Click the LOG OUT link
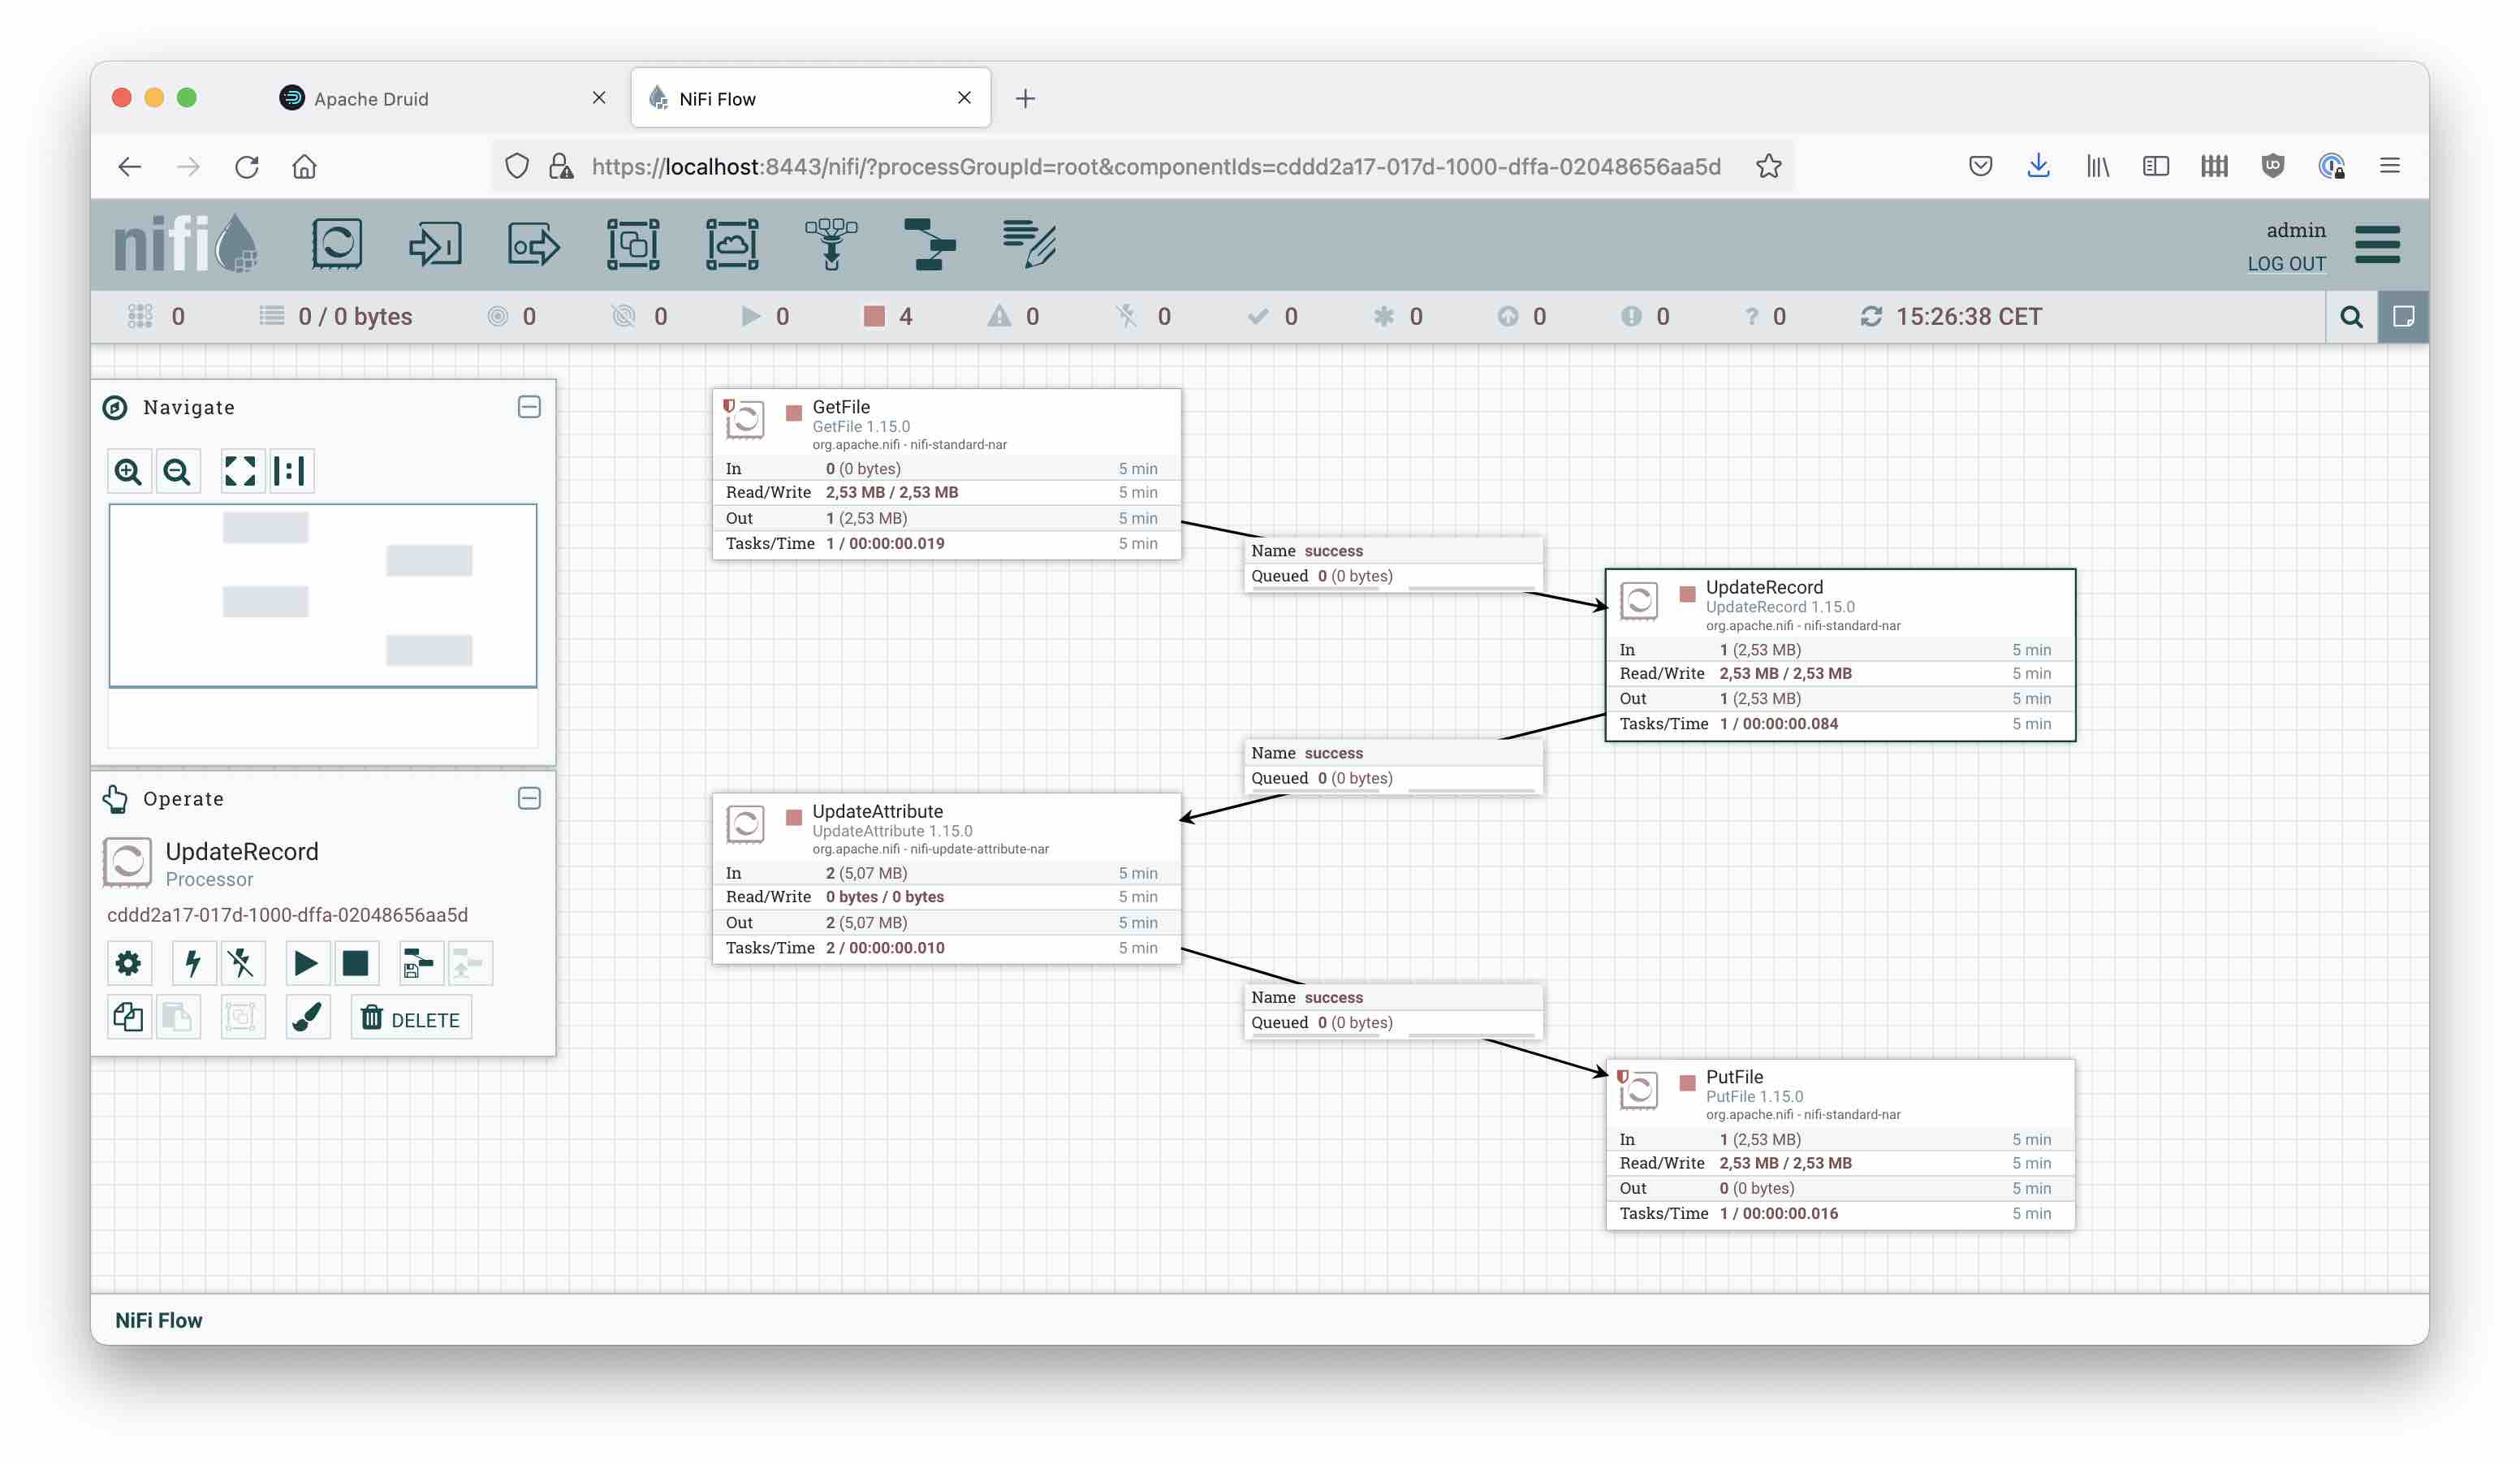The image size is (2520, 1465). [x=2285, y=264]
